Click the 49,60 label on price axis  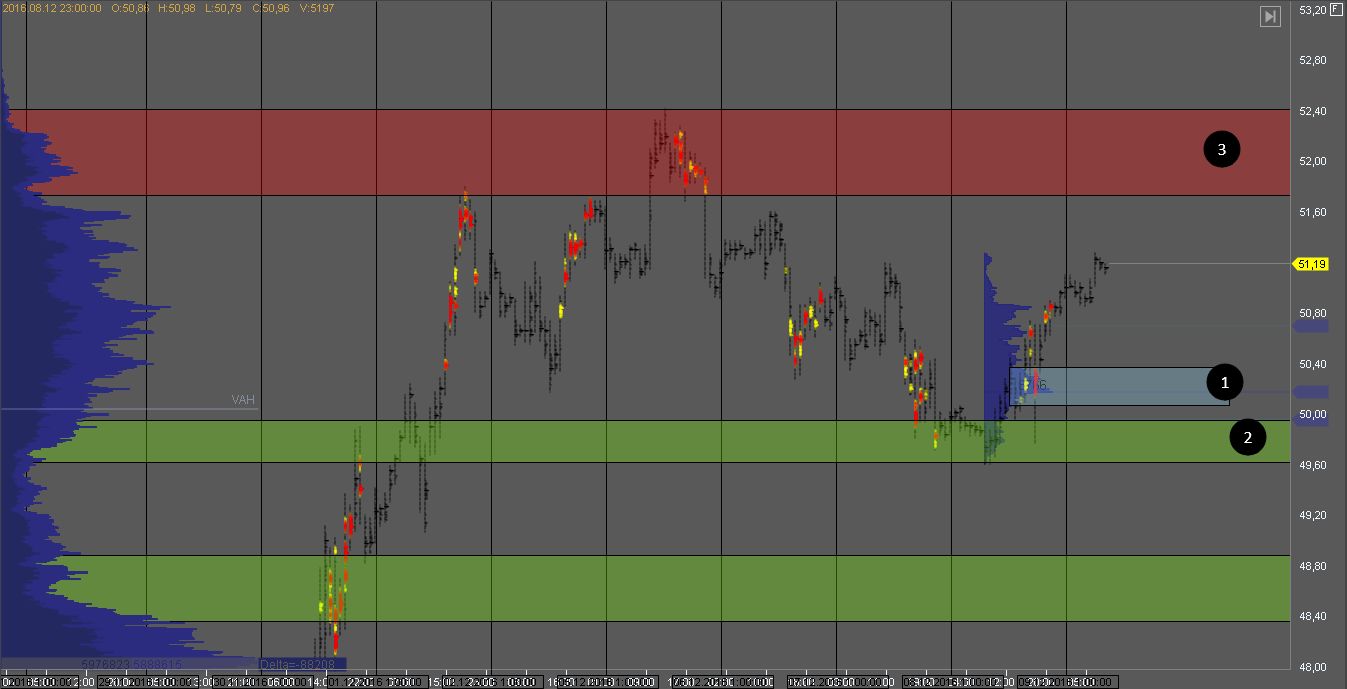pos(1312,465)
